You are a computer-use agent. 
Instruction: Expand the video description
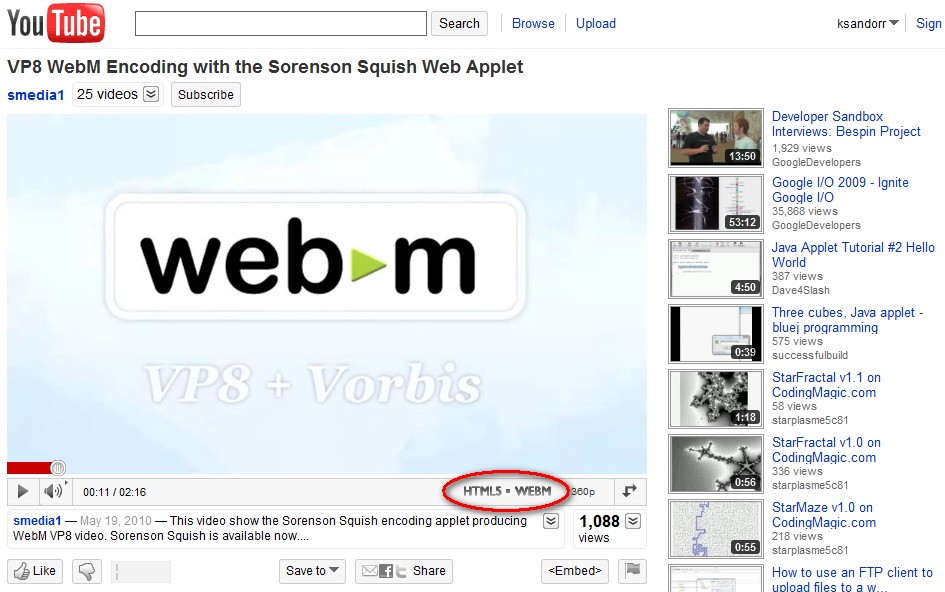coord(551,521)
